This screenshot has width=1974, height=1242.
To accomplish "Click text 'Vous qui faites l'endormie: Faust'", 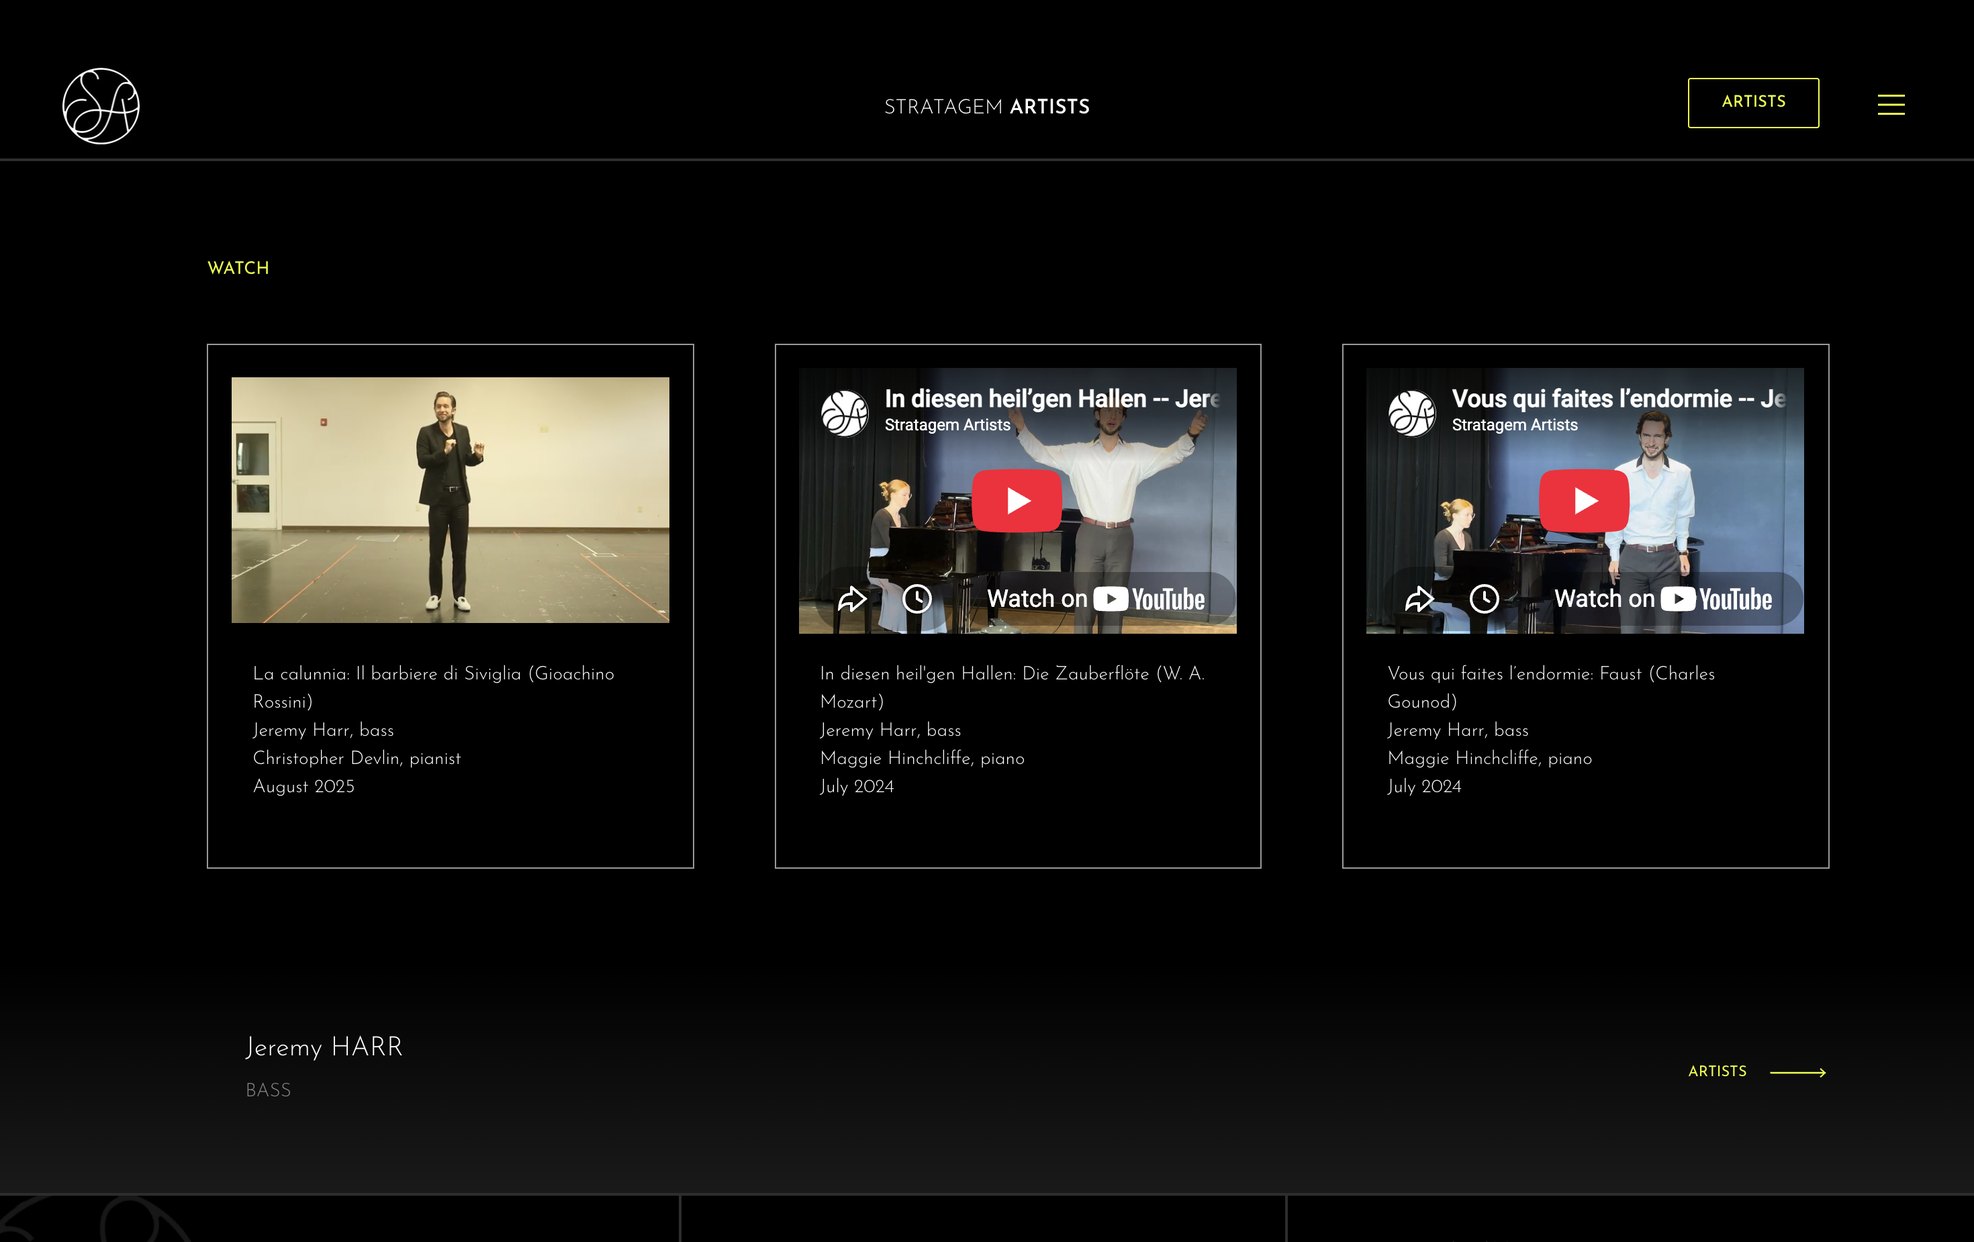I will click(x=1515, y=674).
